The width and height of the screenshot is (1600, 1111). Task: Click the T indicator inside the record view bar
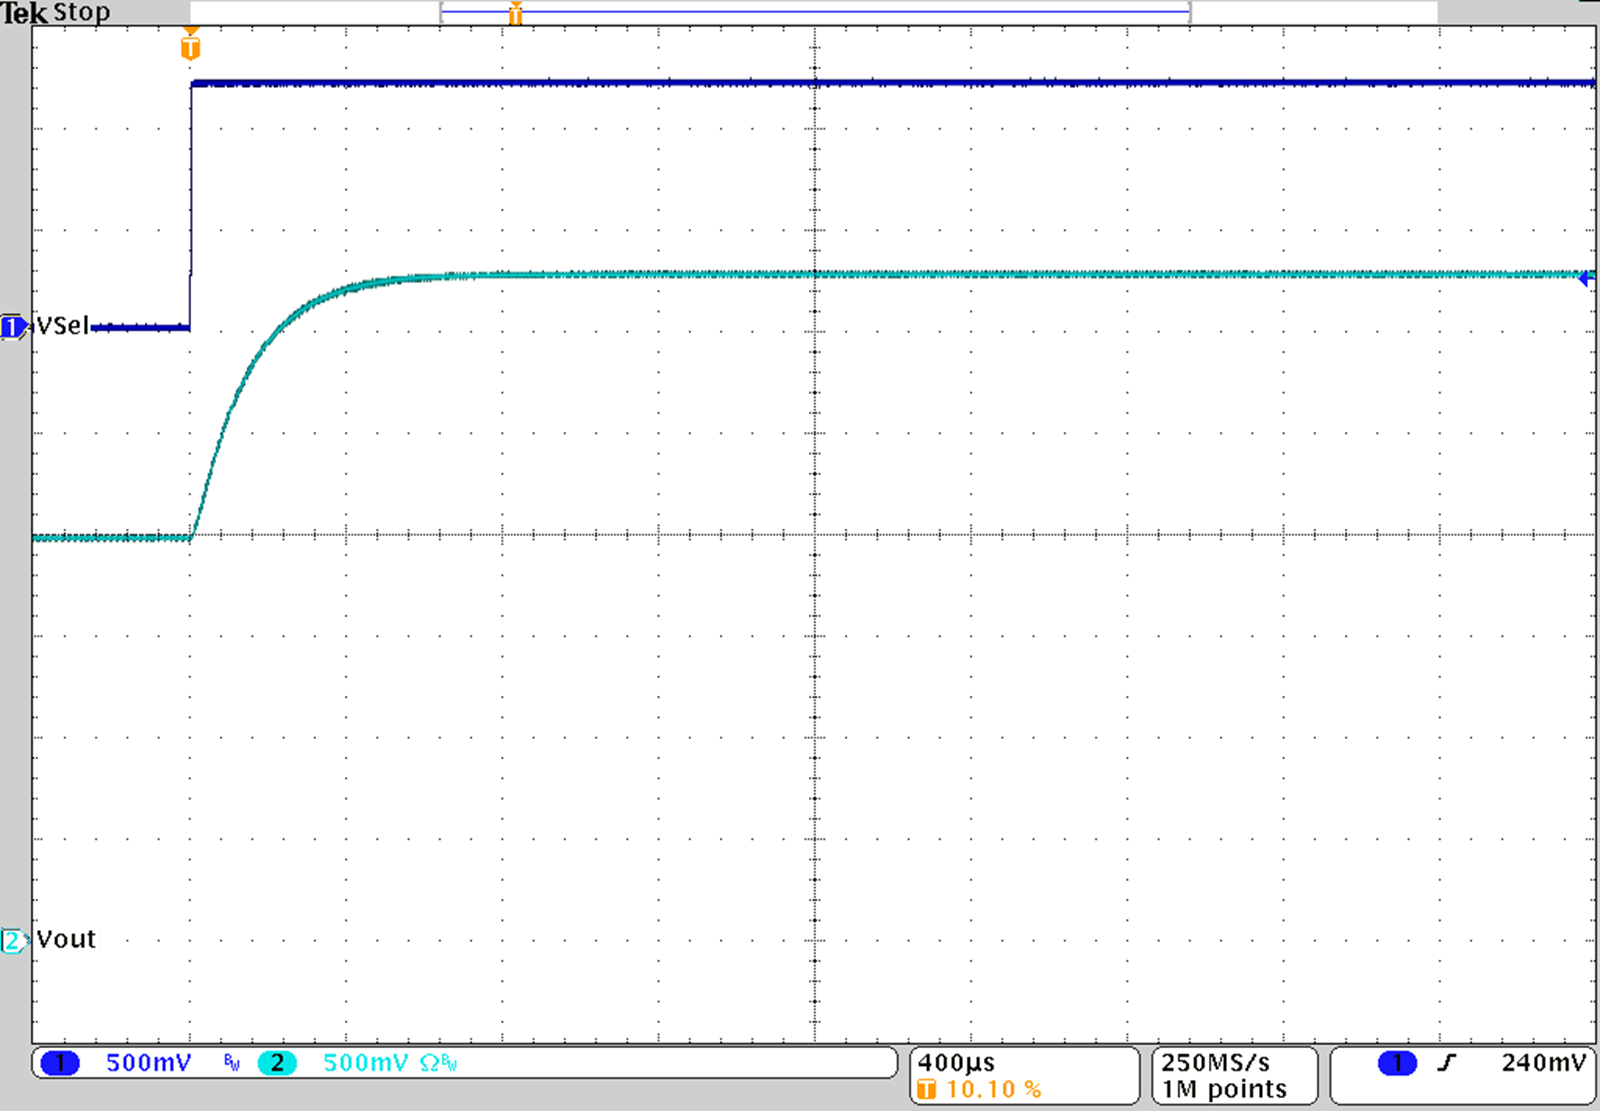tap(515, 12)
